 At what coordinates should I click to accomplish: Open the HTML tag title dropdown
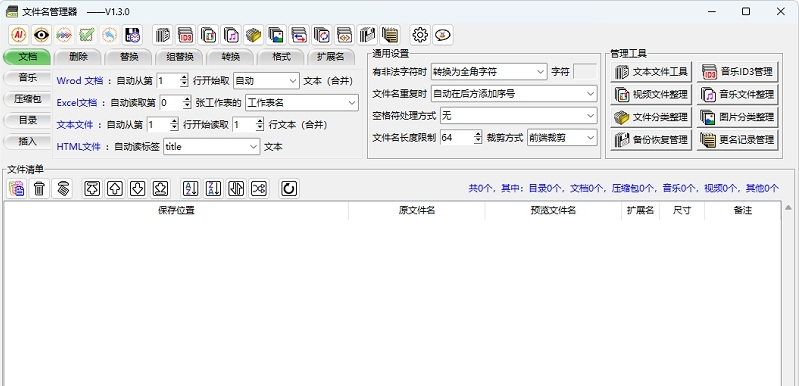tap(211, 147)
